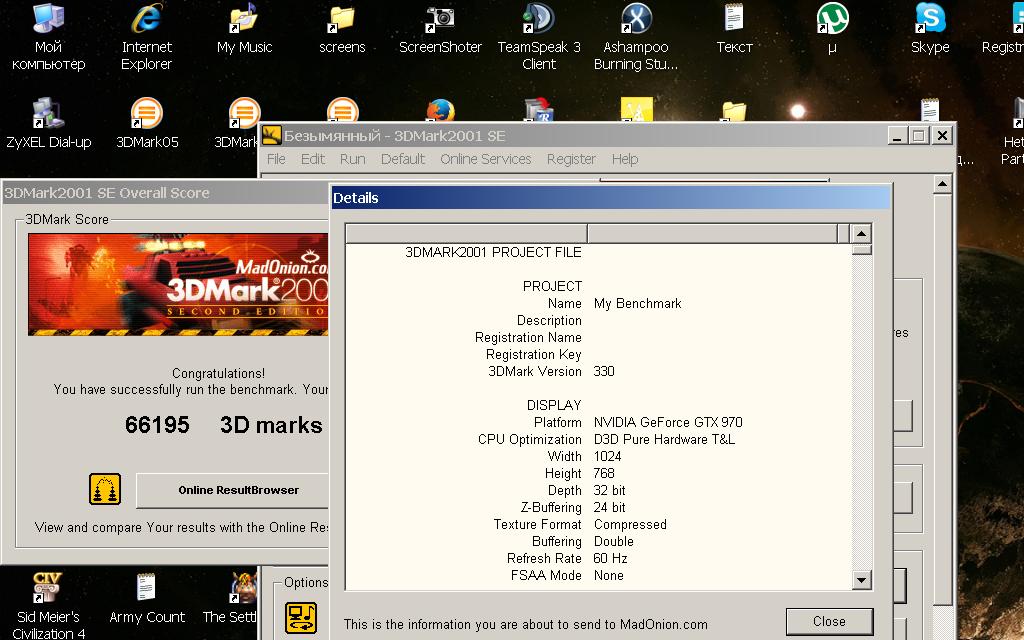The width and height of the screenshot is (1024, 640).
Task: Open the Help menu
Action: pyautogui.click(x=624, y=159)
